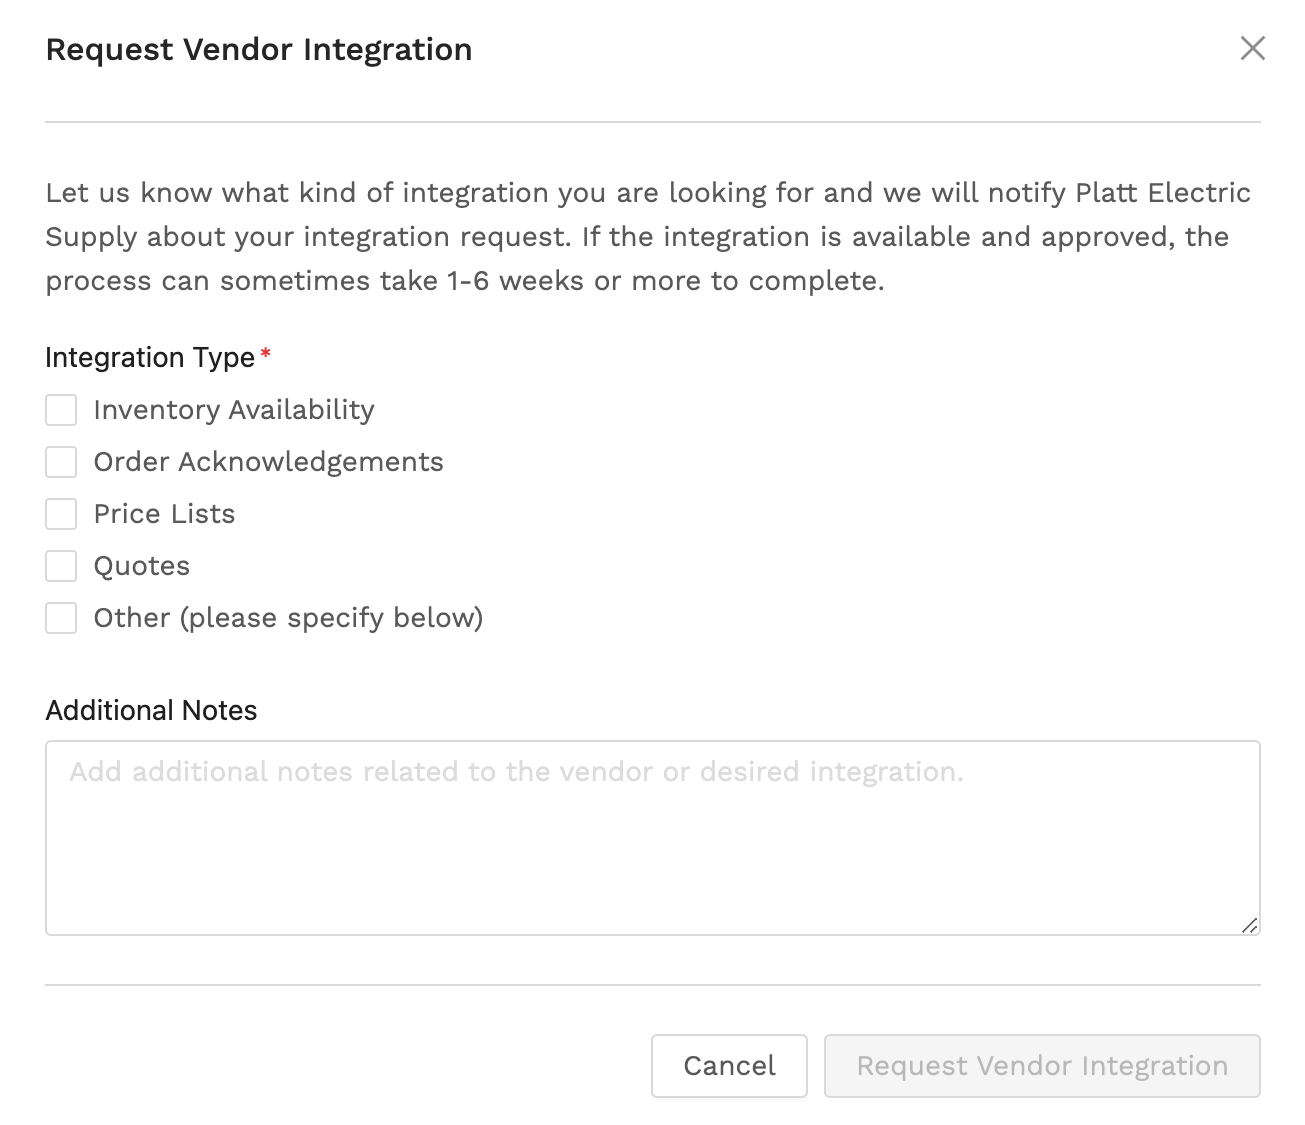Click the red required asterisk
This screenshot has width=1305, height=1125.
(266, 354)
